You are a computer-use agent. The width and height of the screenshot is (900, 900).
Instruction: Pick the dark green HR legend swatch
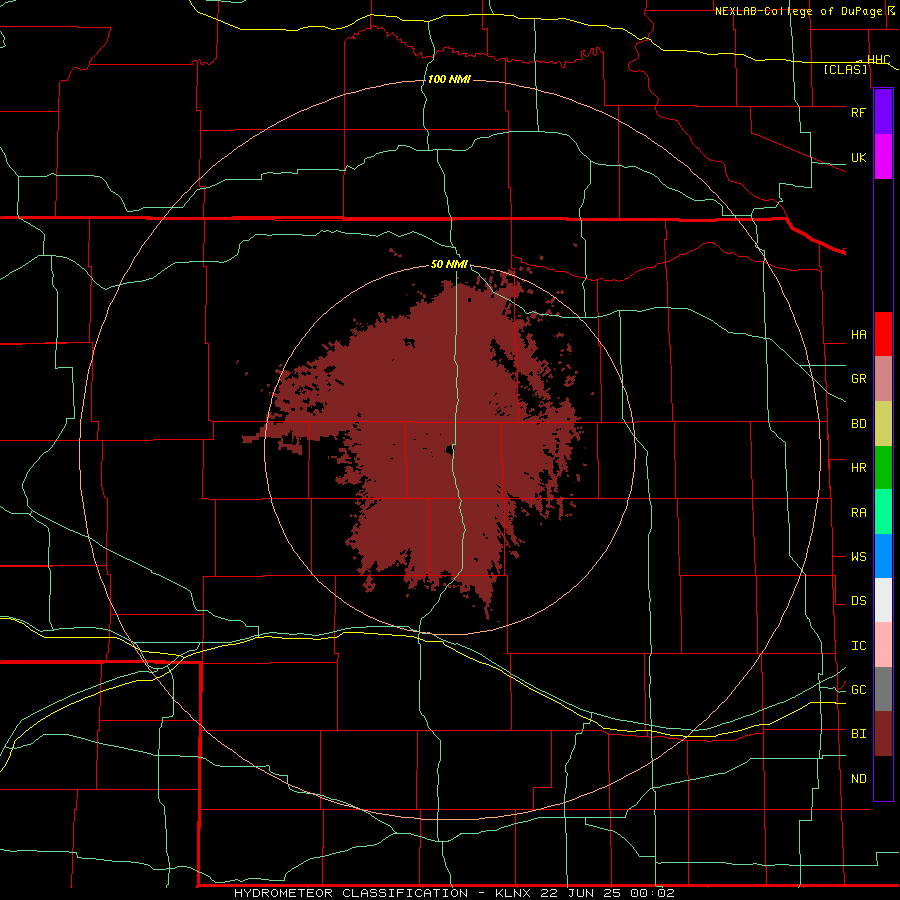coord(883,468)
